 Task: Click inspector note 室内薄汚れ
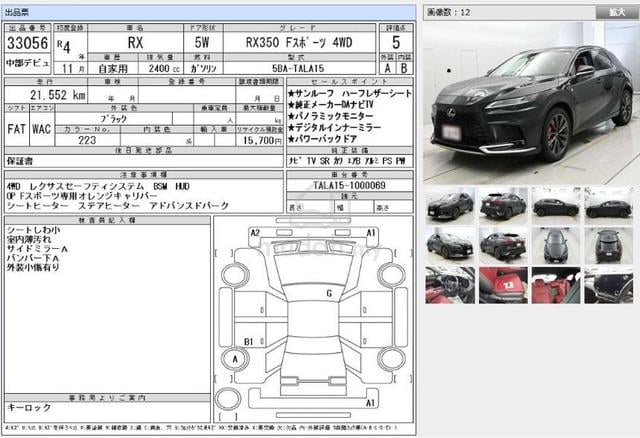tap(29, 239)
